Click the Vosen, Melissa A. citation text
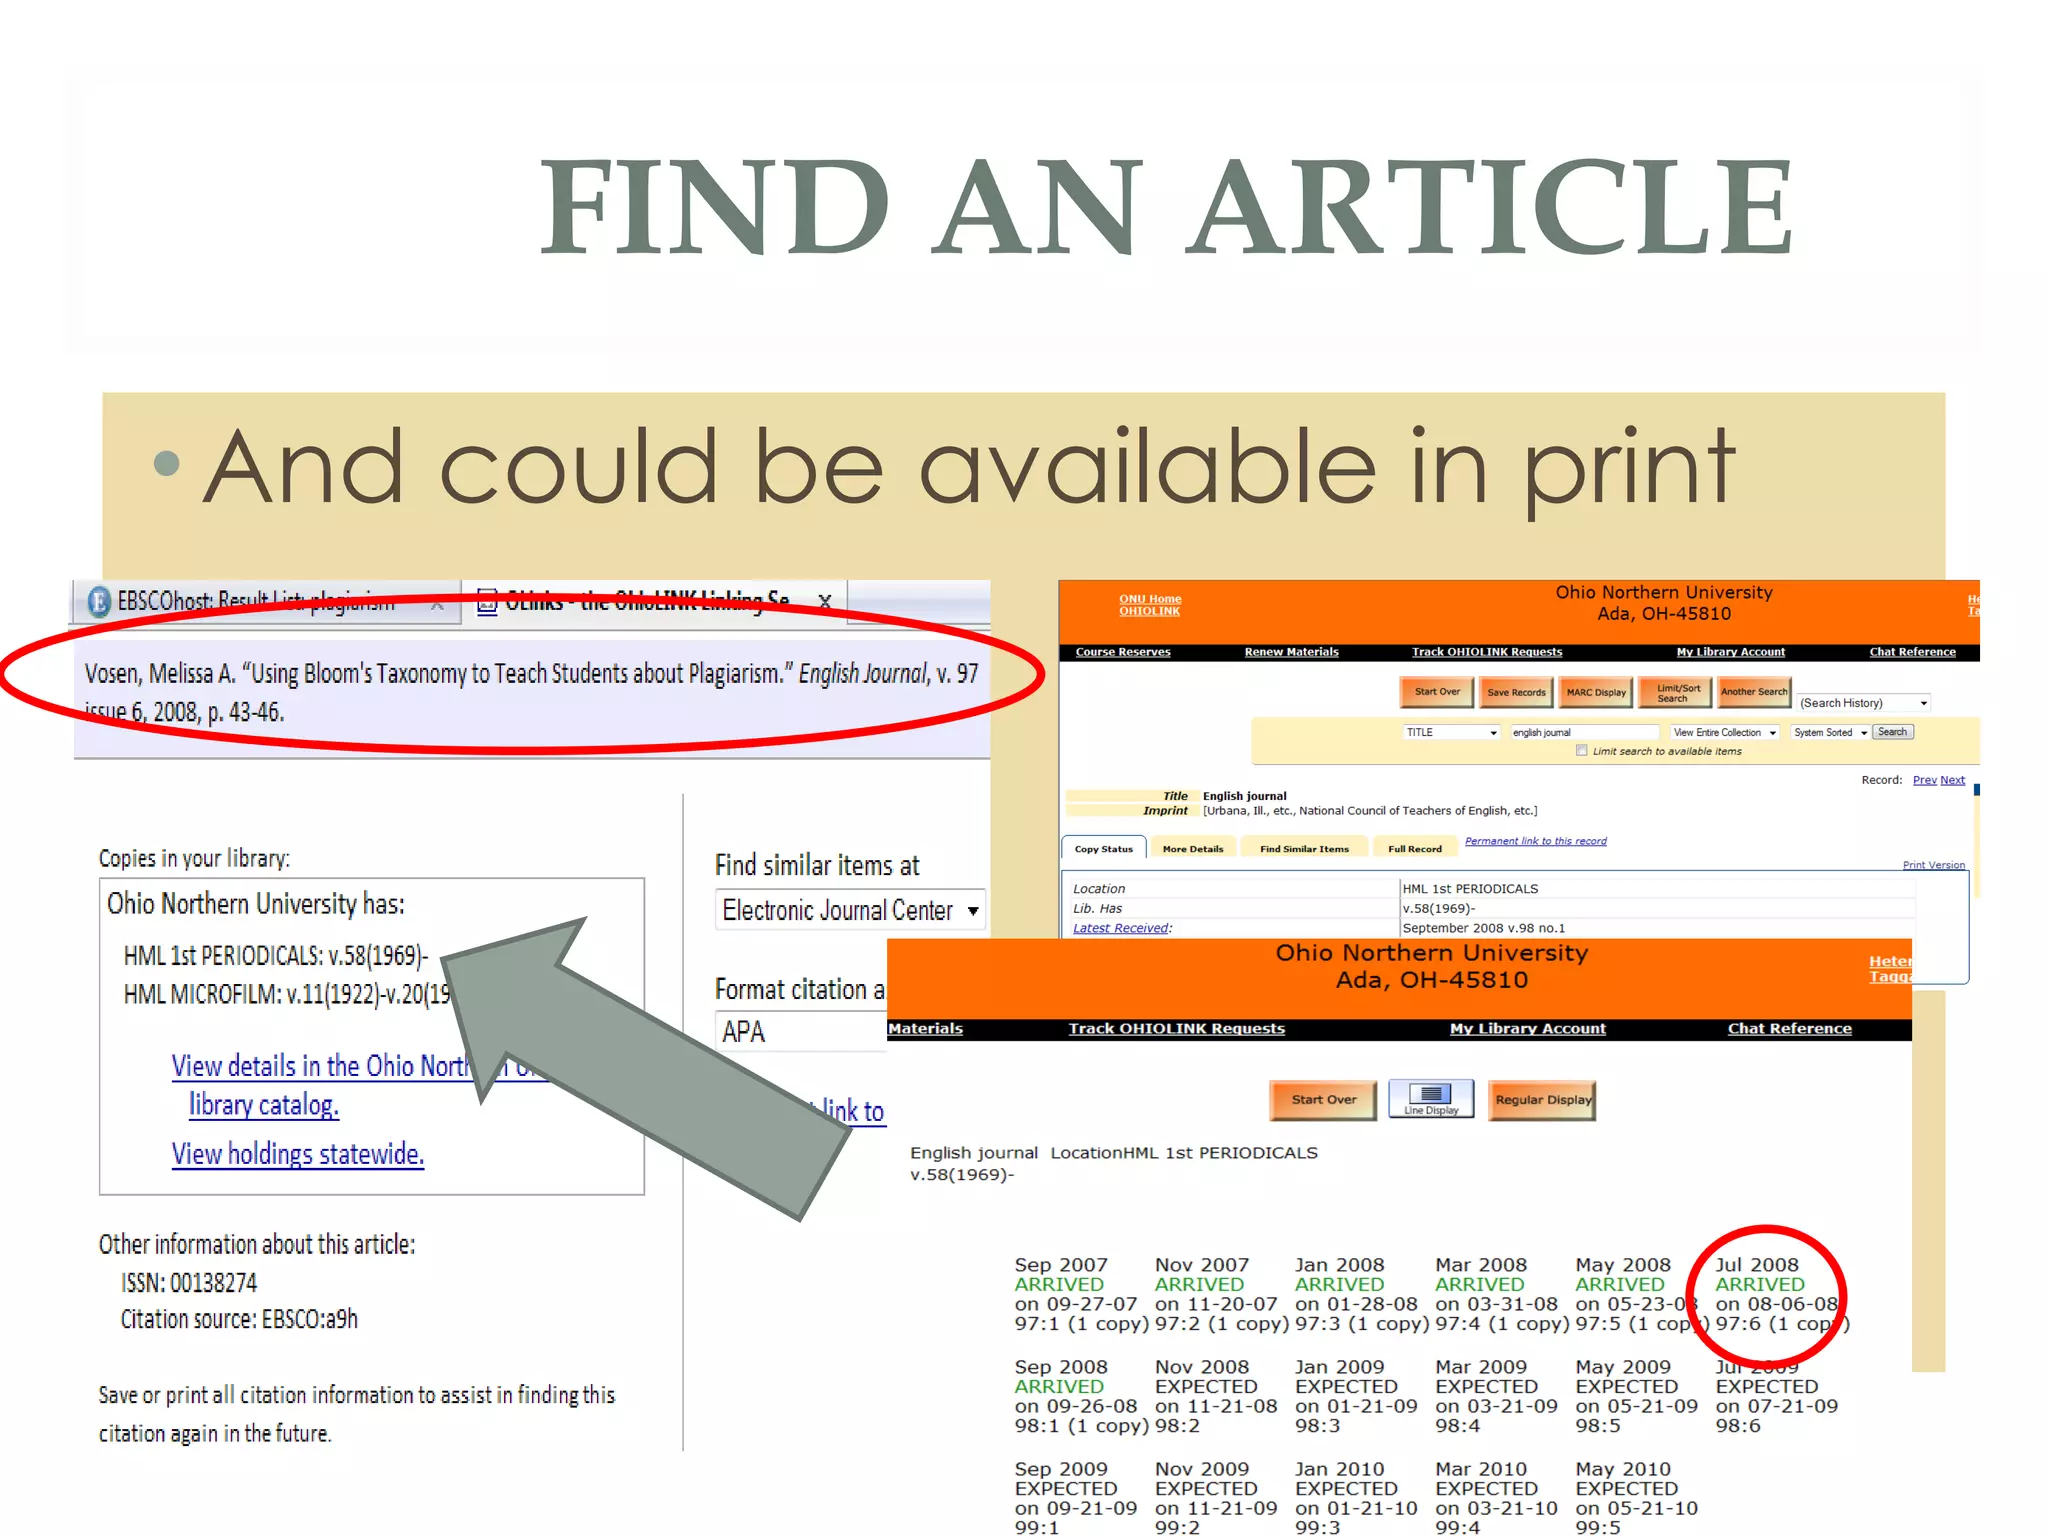 point(531,692)
